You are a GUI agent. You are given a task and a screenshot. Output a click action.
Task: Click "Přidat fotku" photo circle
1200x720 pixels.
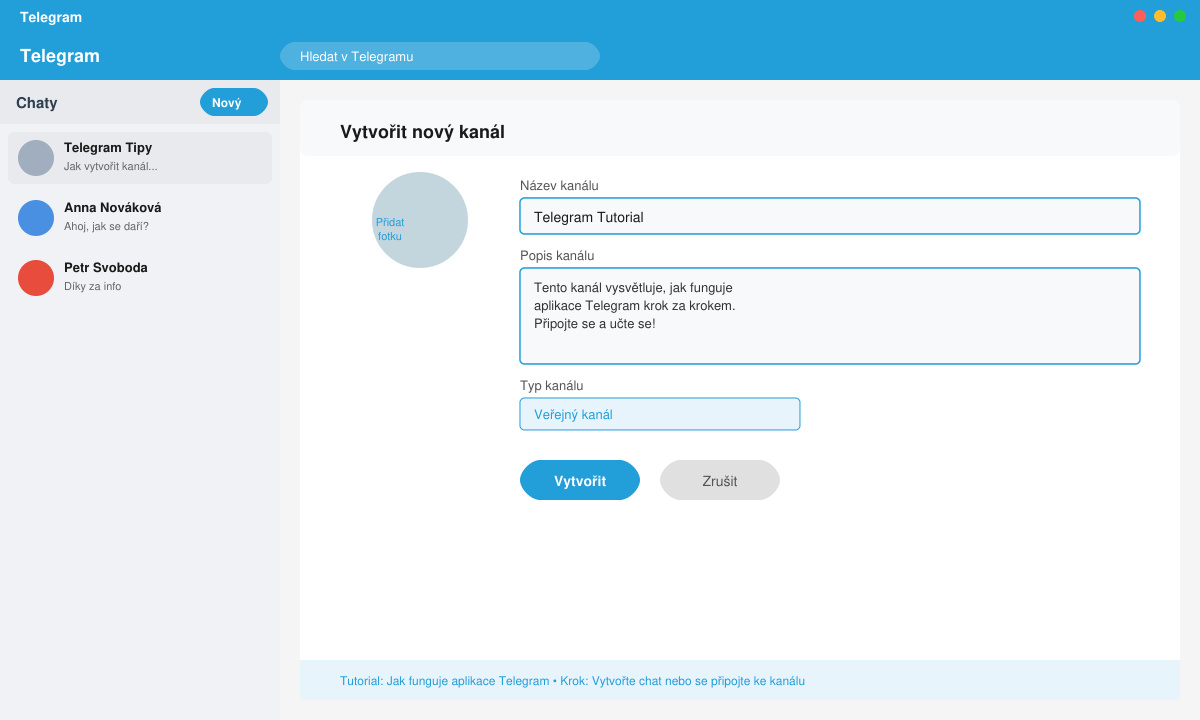pos(420,220)
